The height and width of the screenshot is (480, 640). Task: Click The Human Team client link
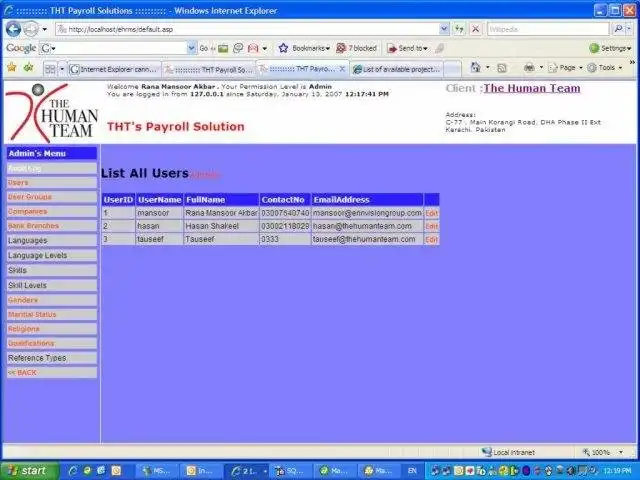(531, 88)
